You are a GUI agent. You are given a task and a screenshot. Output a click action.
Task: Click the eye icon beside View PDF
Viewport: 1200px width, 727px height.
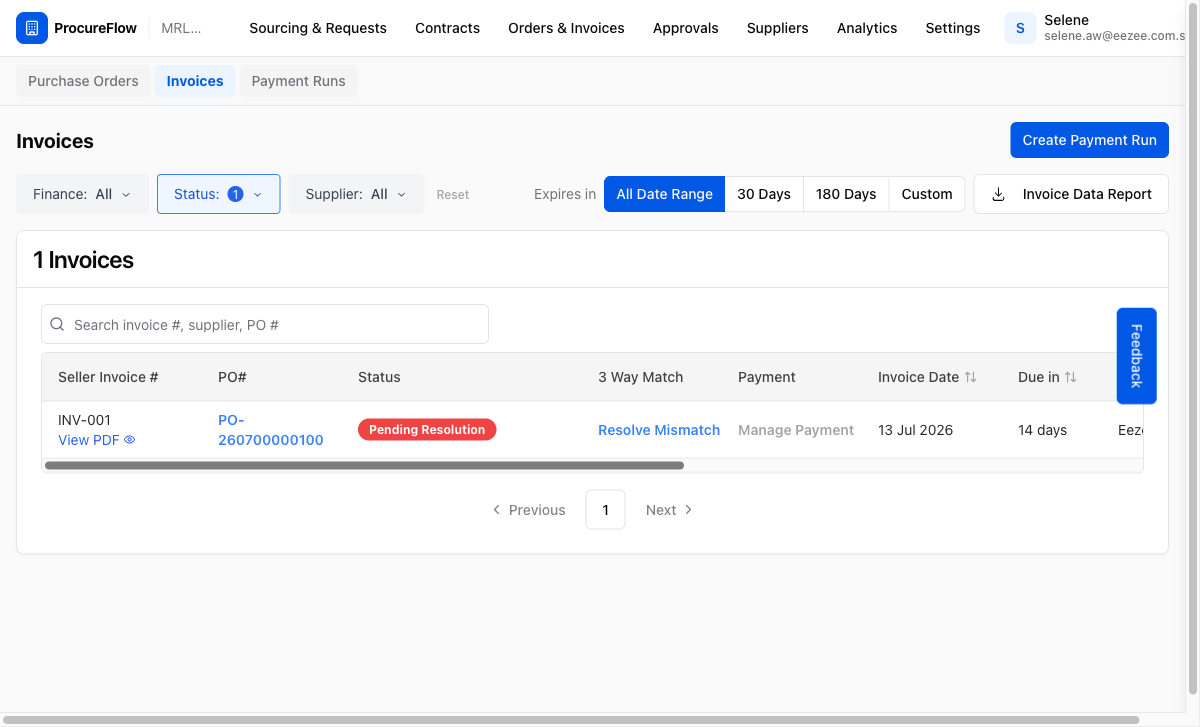(x=129, y=440)
